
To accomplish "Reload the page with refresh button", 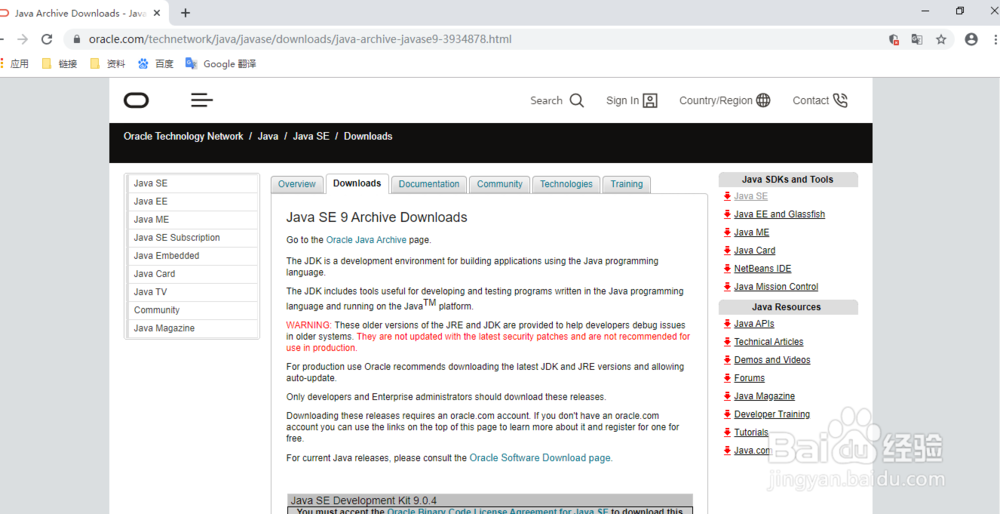I will (47, 39).
